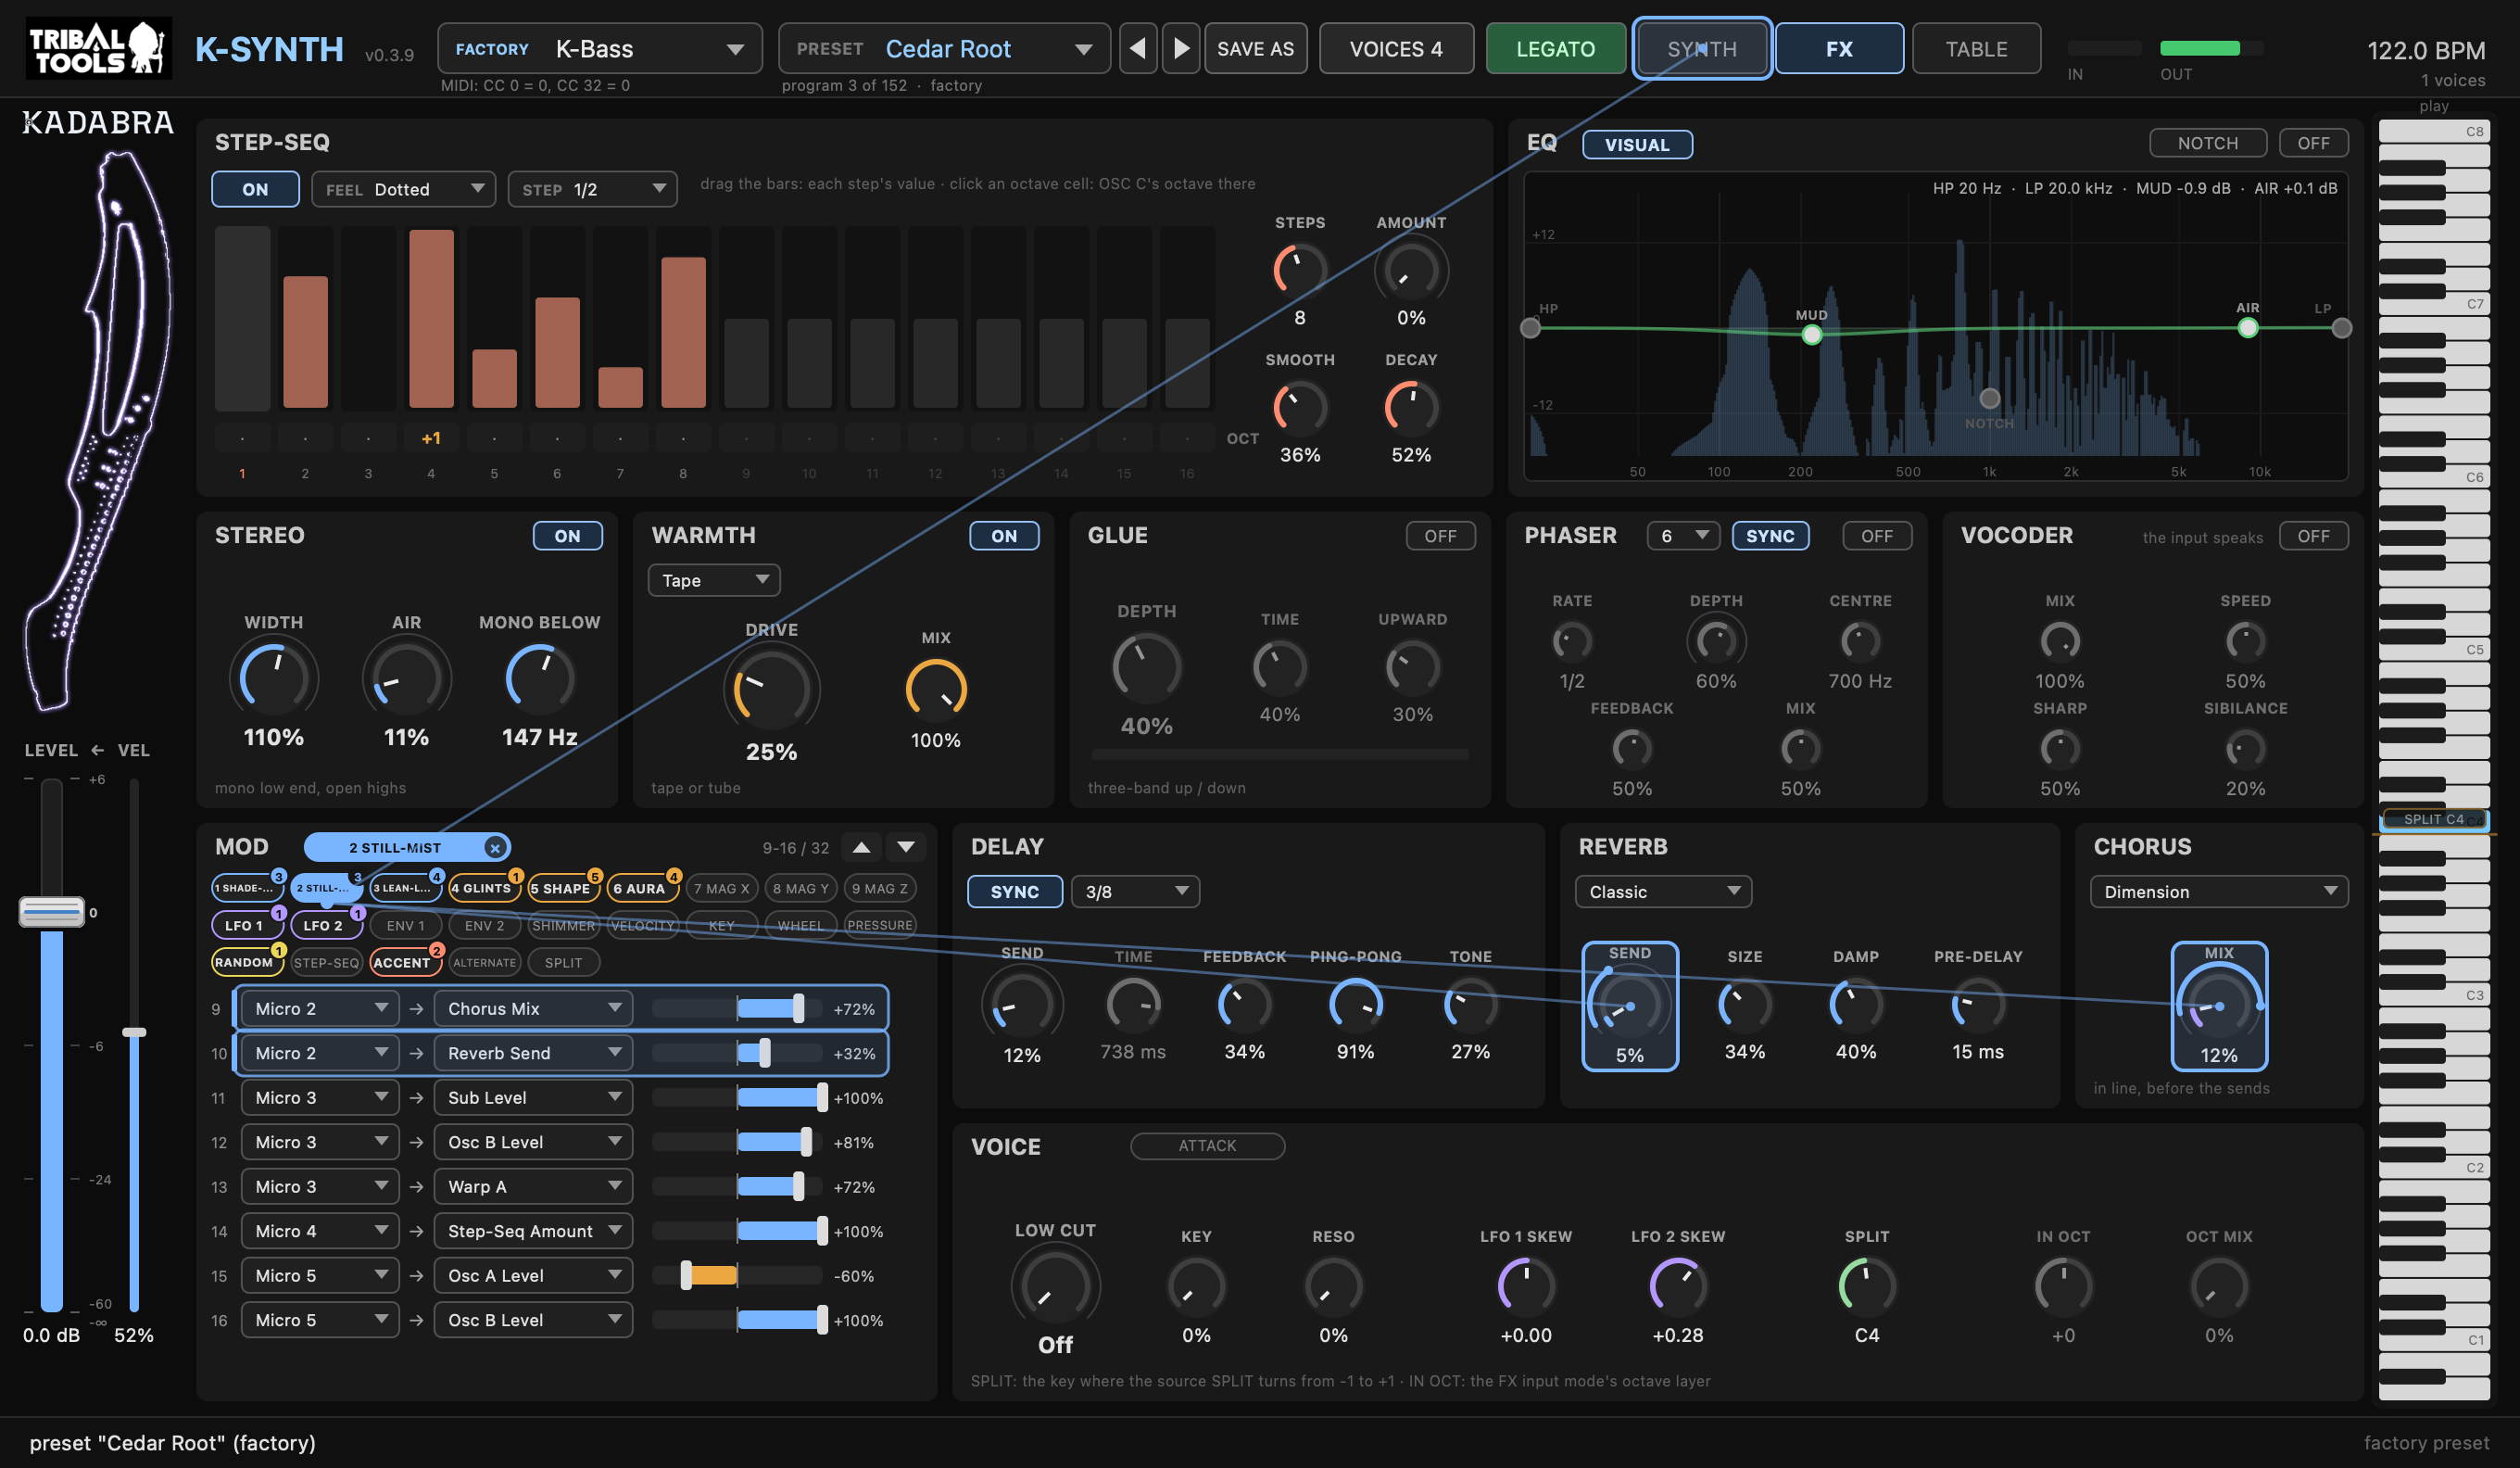Viewport: 2520px width, 1468px height.
Task: Click the Tribal Tools logo
Action: coord(98,48)
